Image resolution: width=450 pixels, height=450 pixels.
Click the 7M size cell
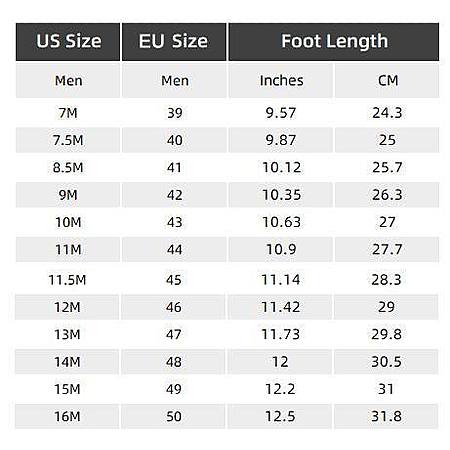[68, 113]
